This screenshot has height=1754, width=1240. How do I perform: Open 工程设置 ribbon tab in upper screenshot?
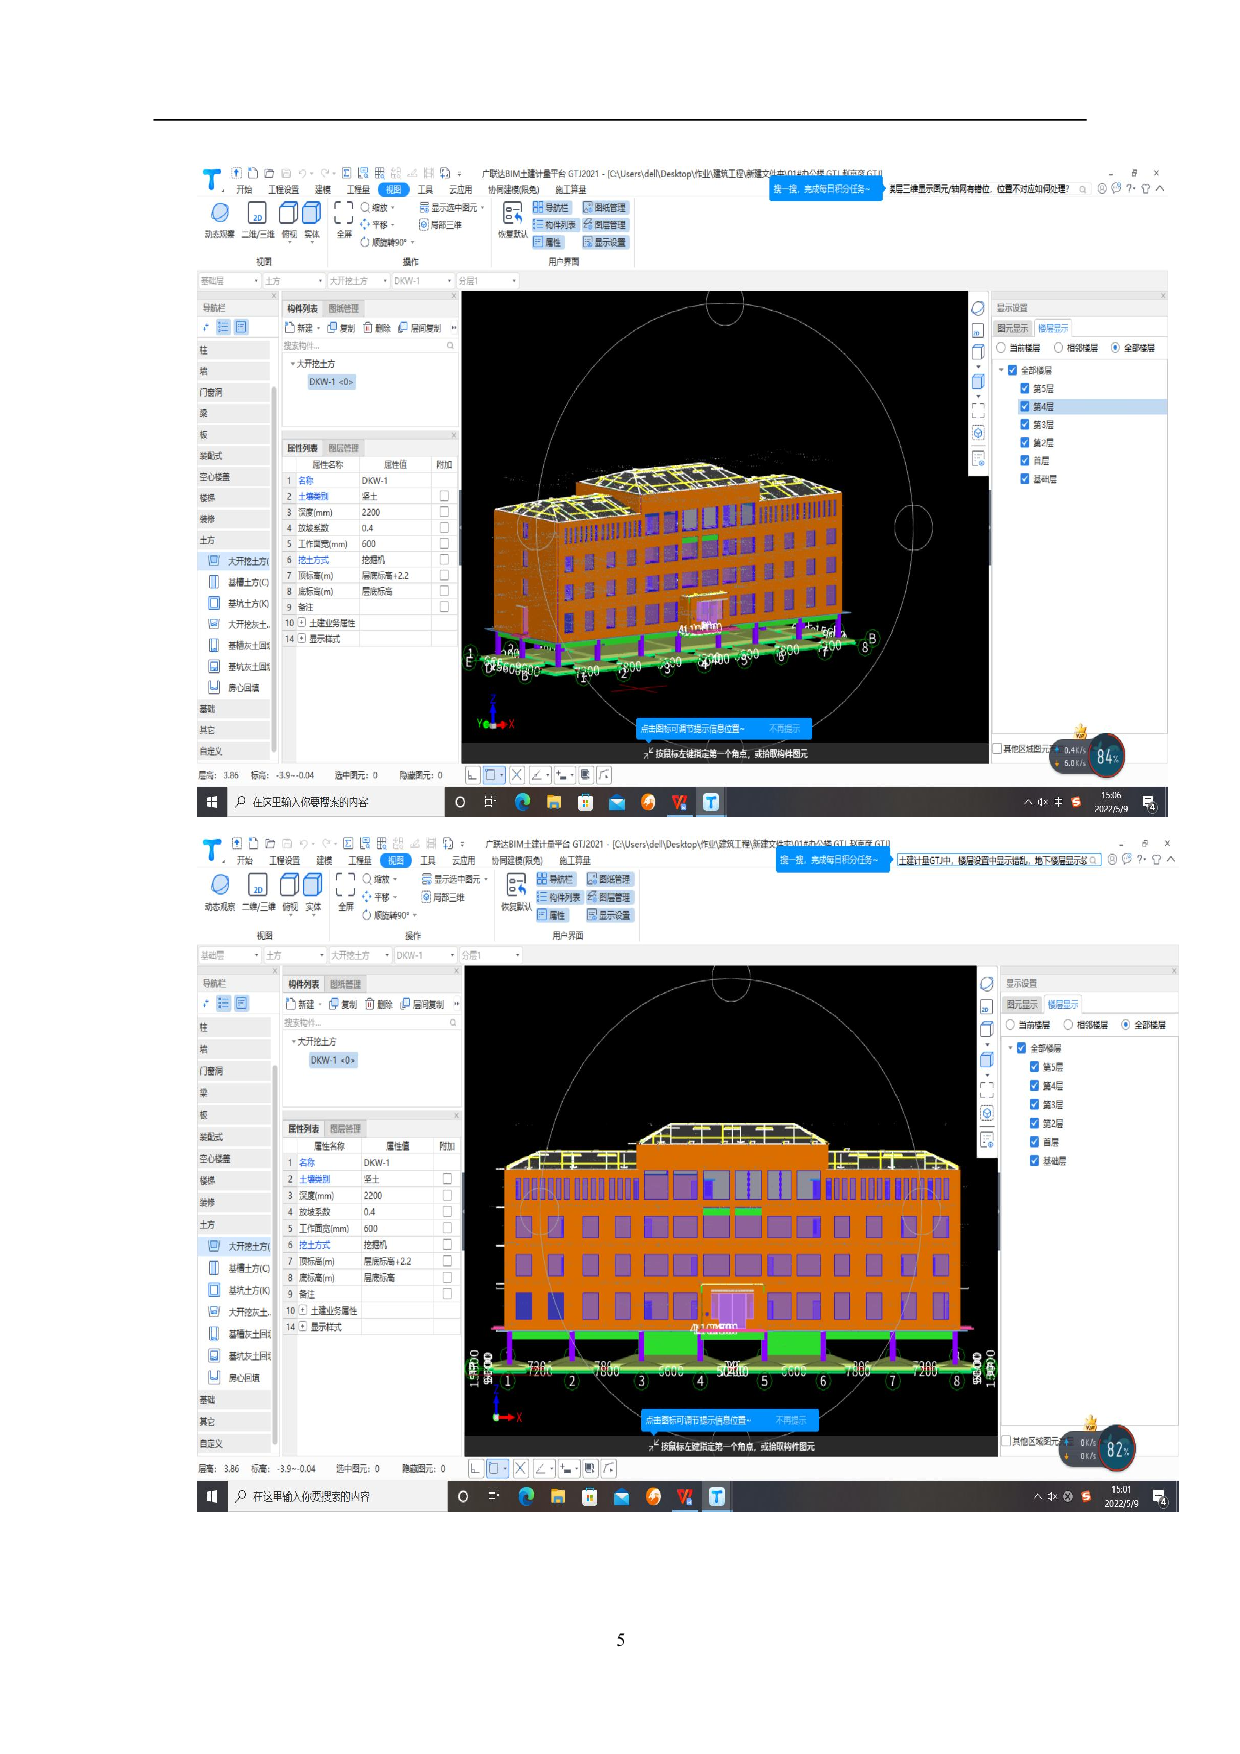283,190
